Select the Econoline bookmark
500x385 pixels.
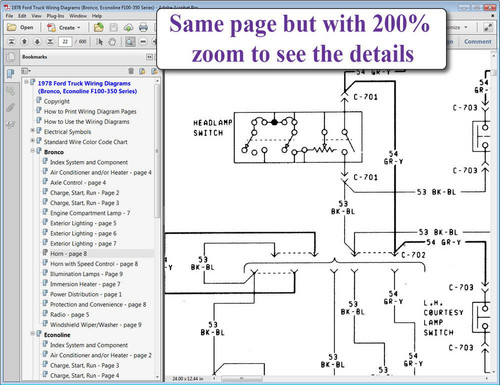(x=57, y=335)
